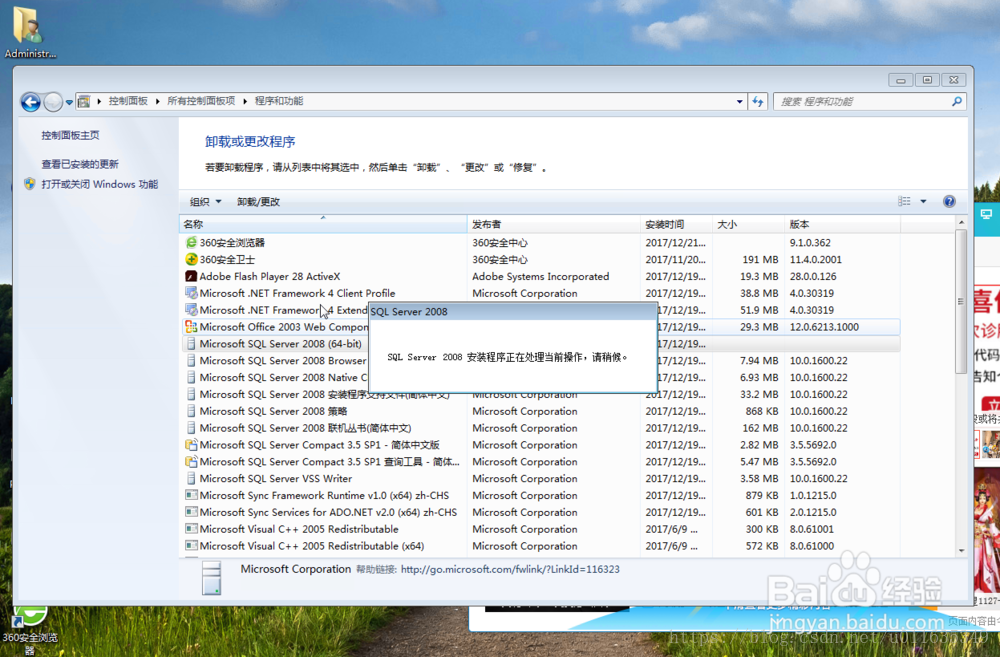Click SQL Server Compact 3.5 SP1 简体中文版 icon
Viewport: 1000px width, 657px height.
coord(191,445)
